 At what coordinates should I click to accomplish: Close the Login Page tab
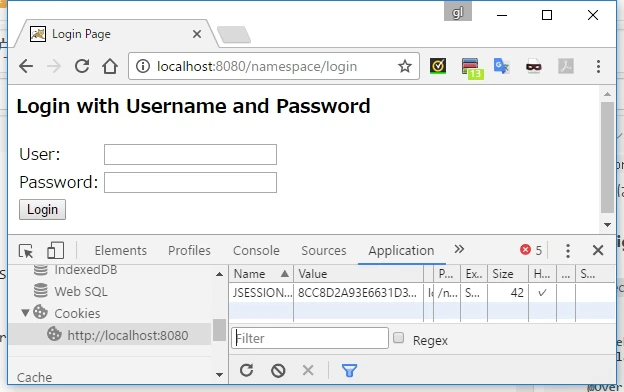197,34
